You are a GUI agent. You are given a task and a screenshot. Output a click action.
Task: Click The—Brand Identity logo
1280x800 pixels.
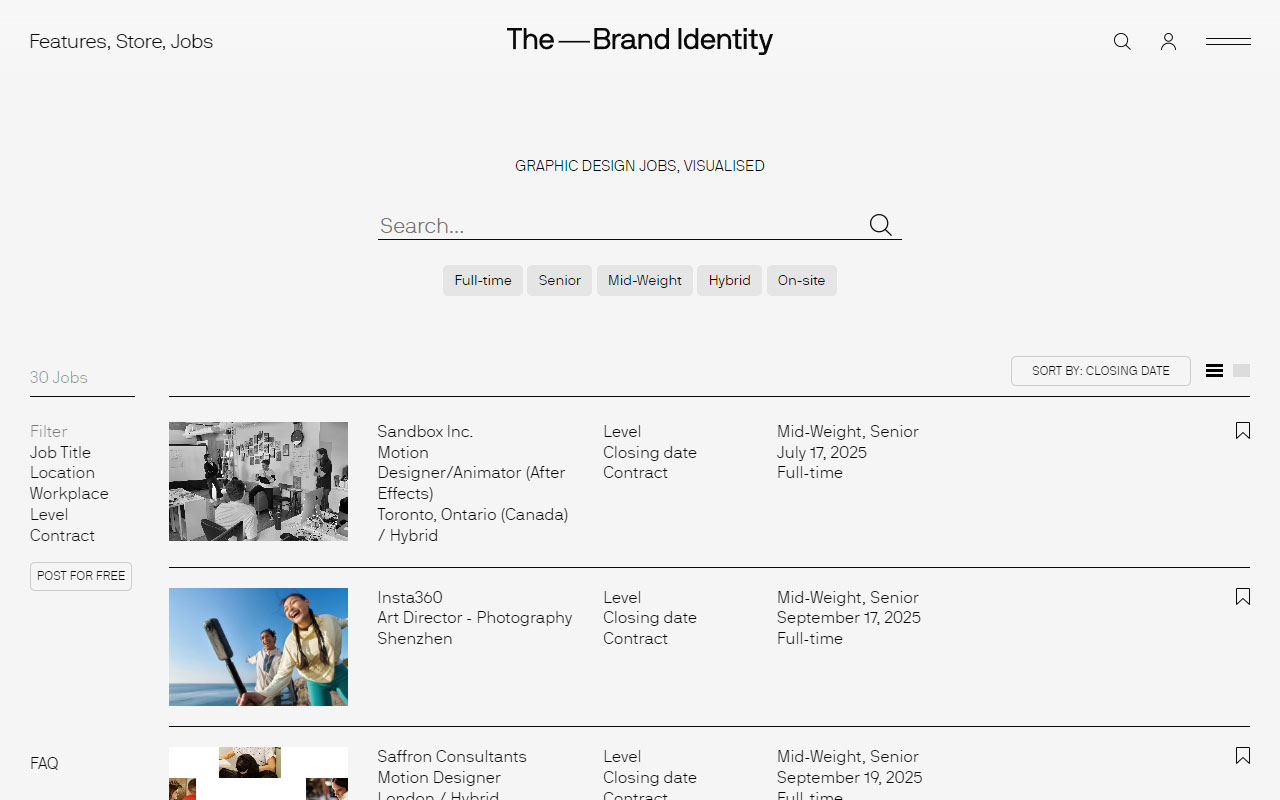(639, 40)
